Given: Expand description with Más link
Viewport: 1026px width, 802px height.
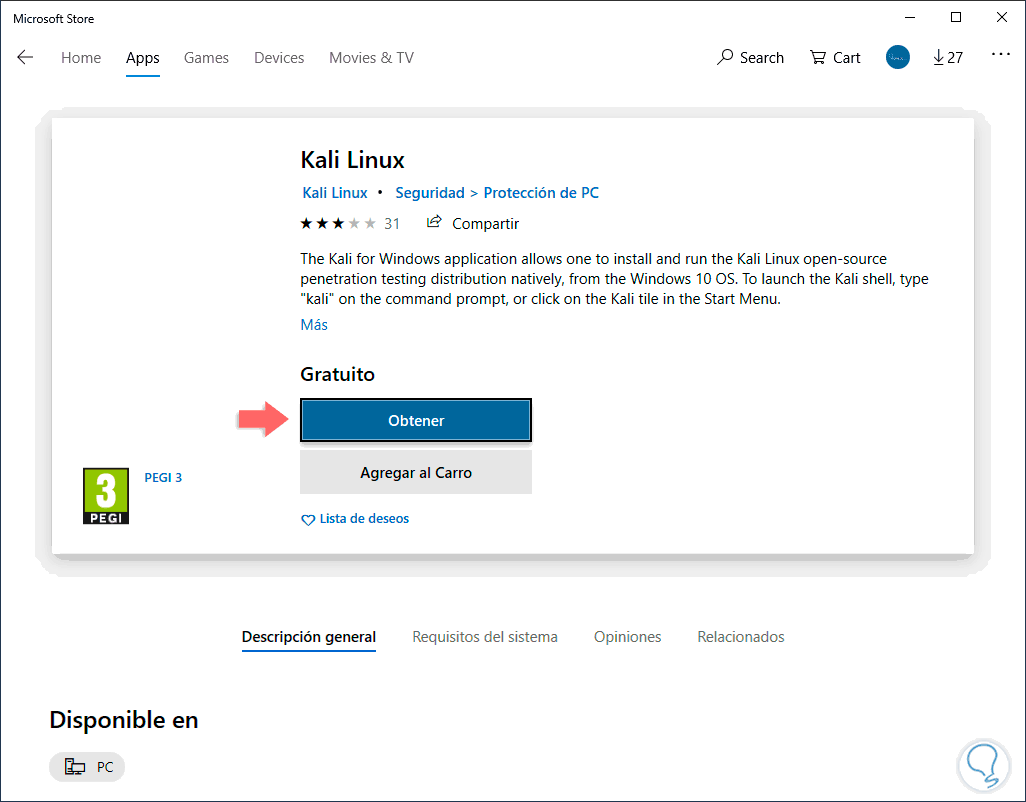Looking at the screenshot, I should pos(314,325).
